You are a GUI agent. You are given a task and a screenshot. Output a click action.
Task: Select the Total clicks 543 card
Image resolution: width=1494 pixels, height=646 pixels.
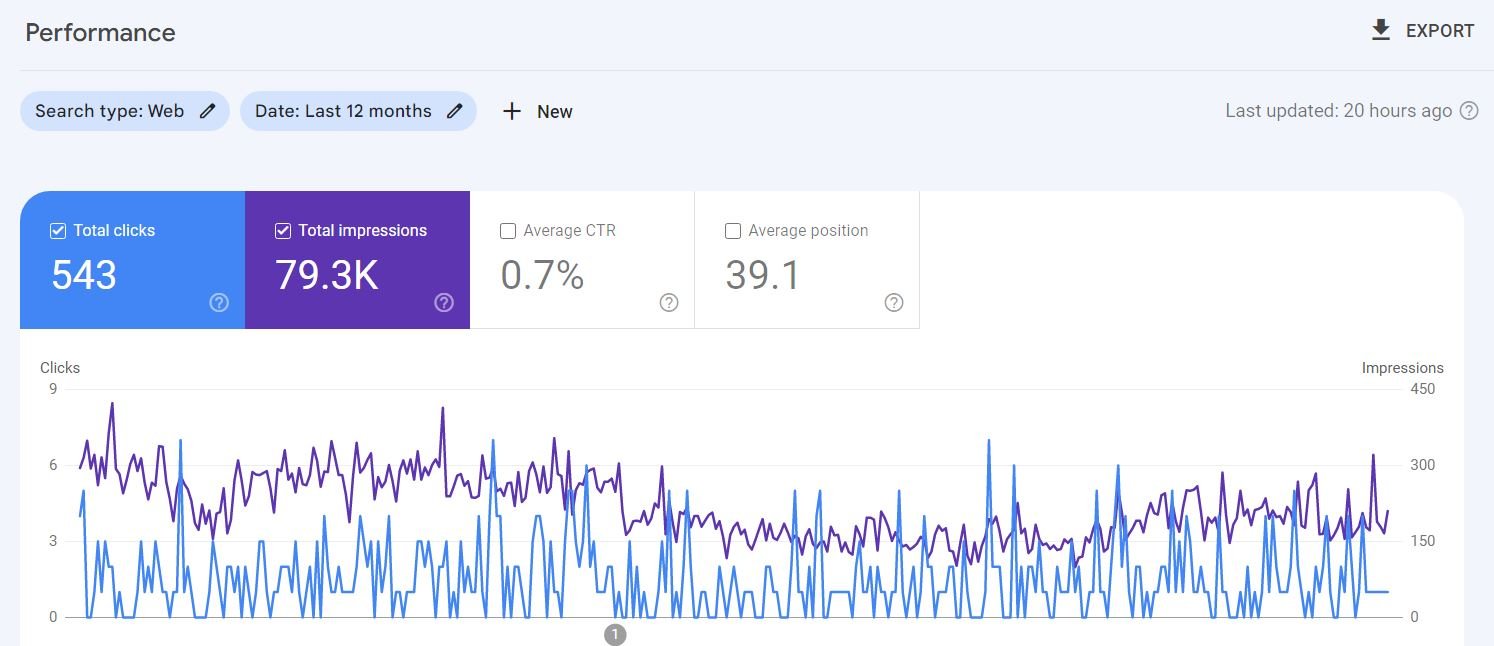coord(132,260)
